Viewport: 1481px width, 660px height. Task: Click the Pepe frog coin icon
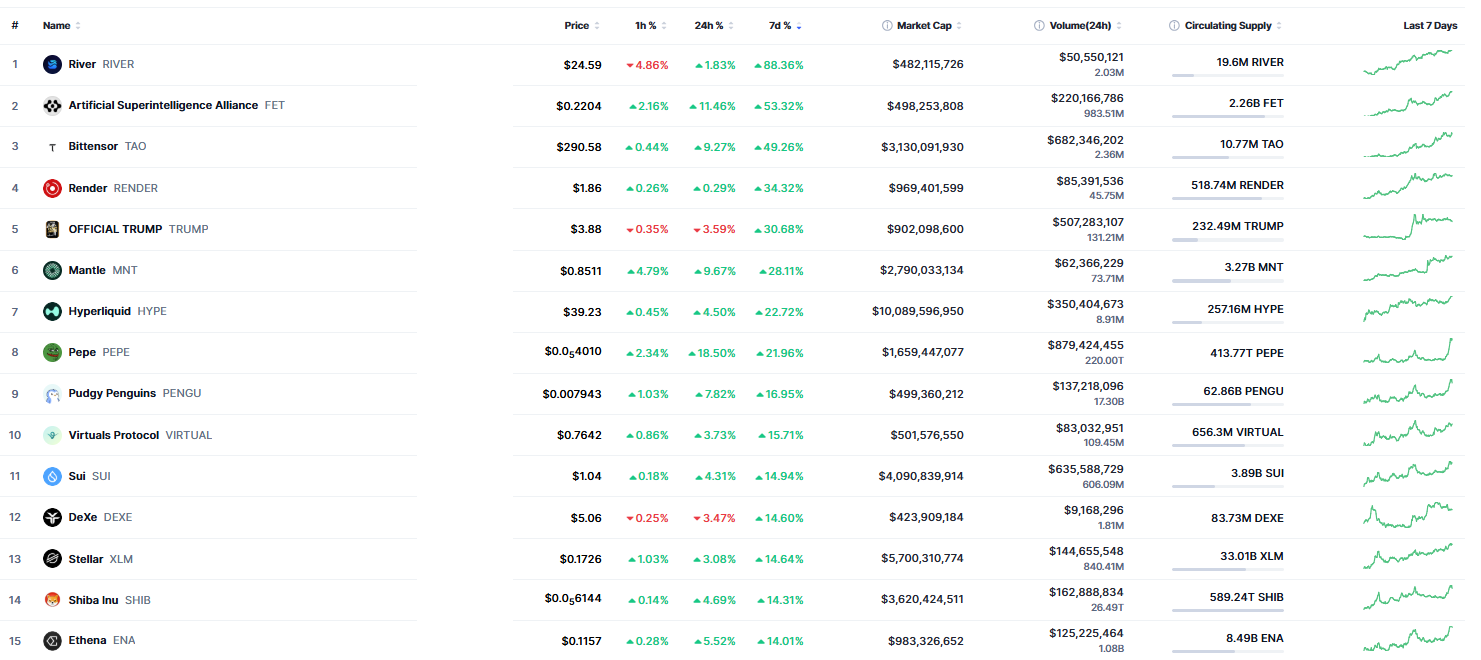52,352
